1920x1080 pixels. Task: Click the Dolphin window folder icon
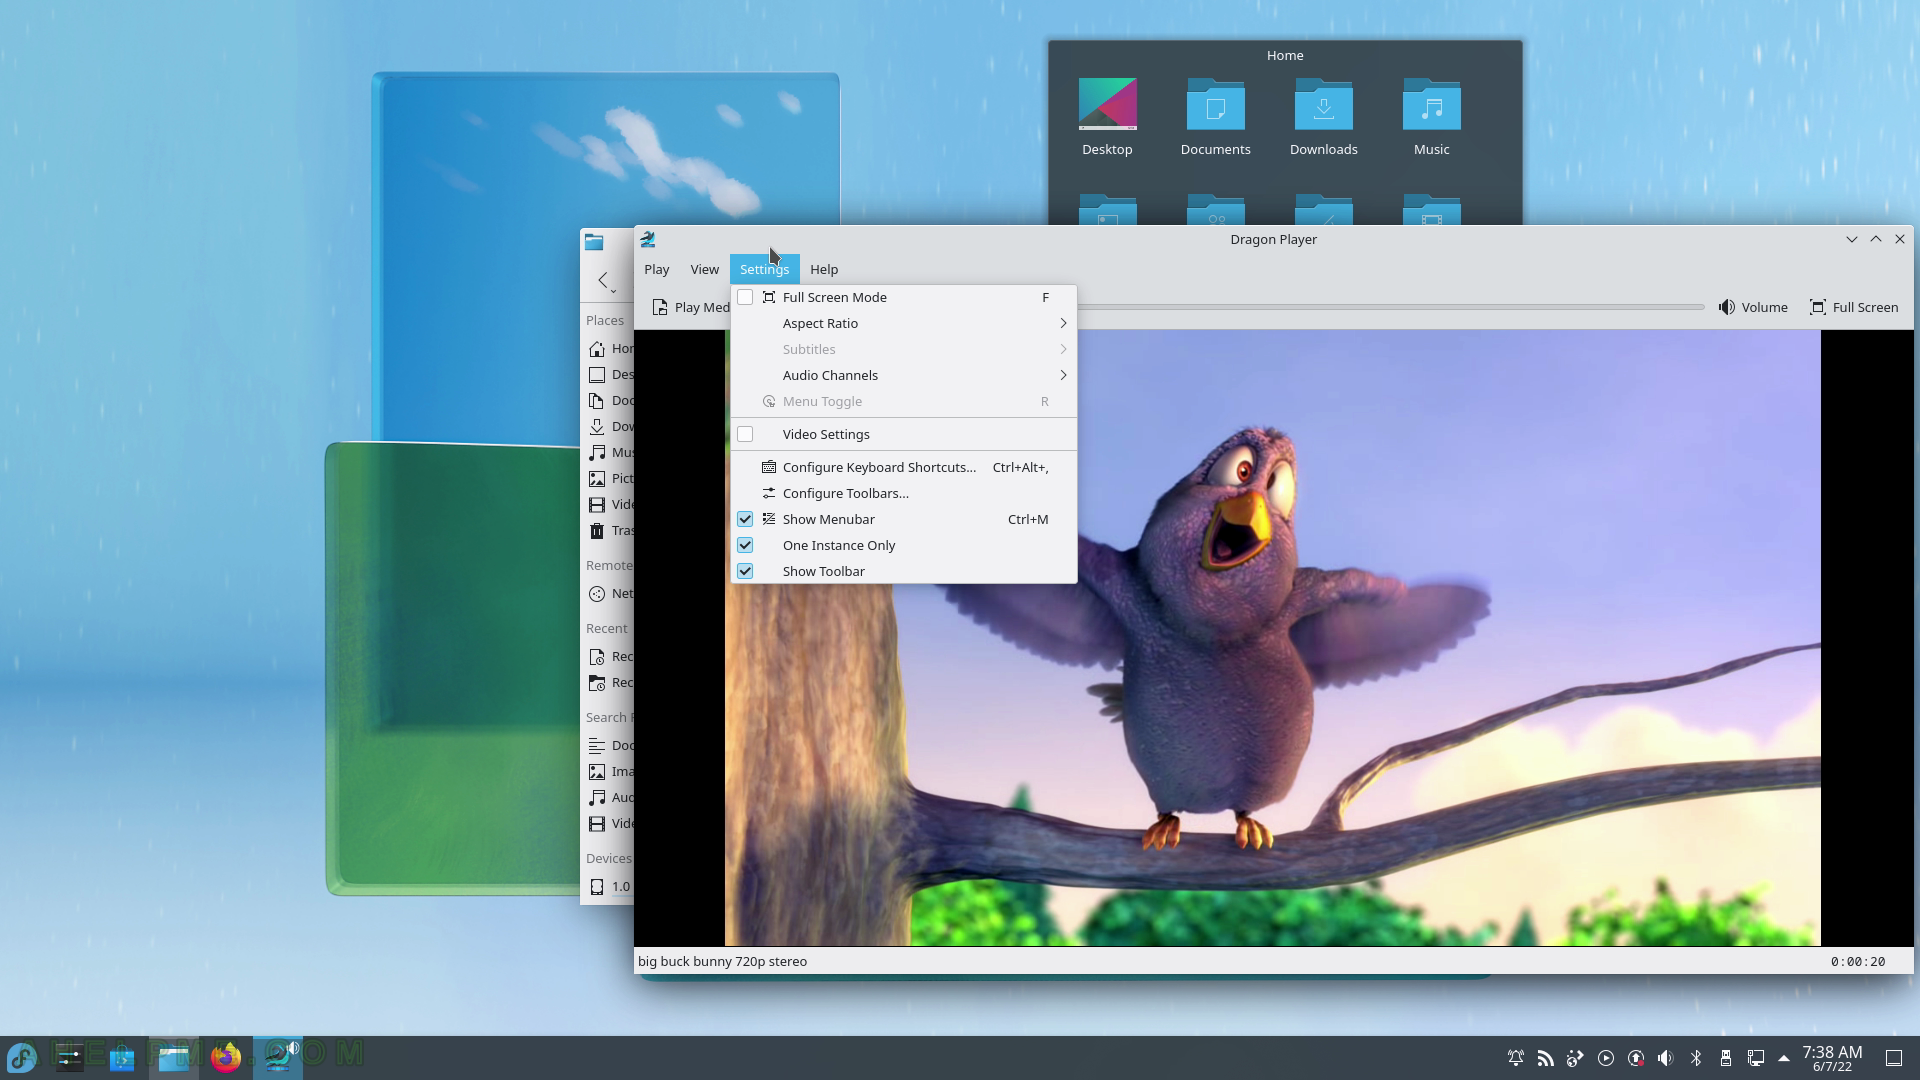tap(594, 241)
